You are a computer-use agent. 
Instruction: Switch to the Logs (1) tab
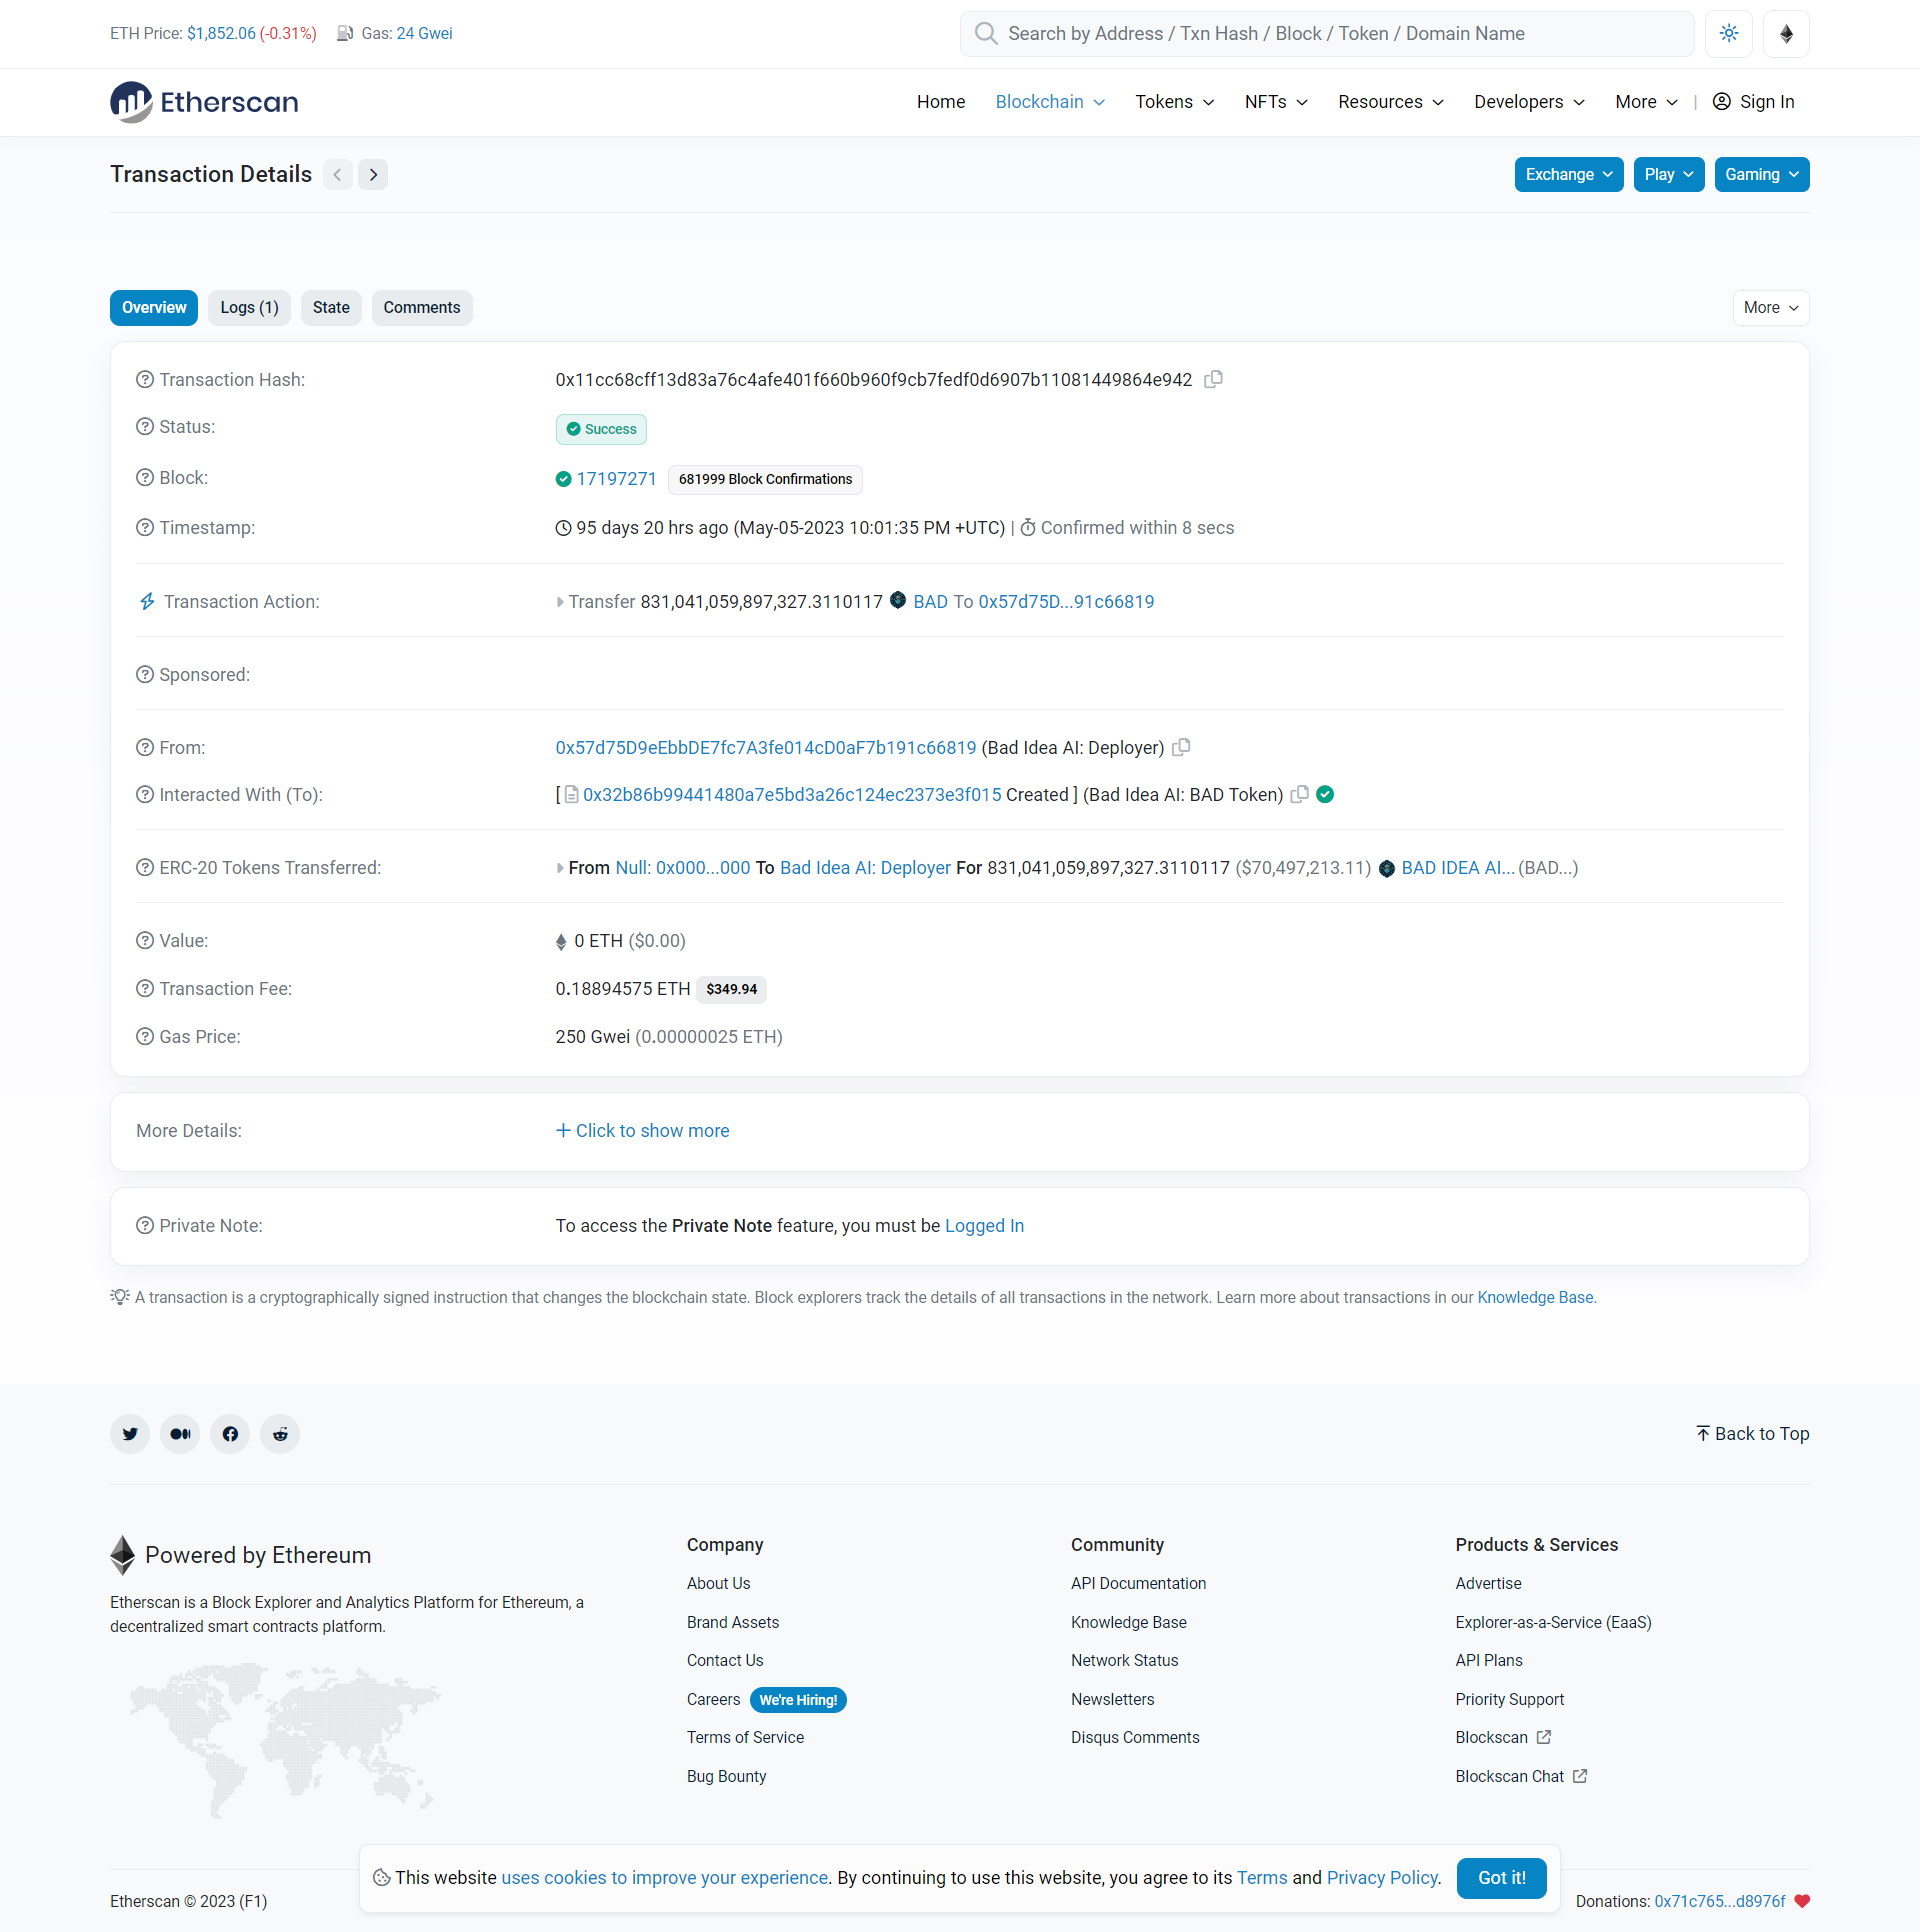(x=249, y=308)
